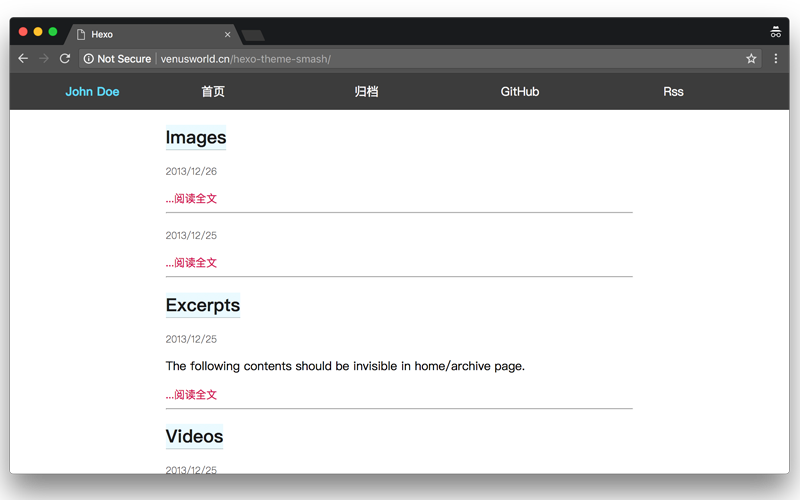Click 阅读全文 under the Images post
Viewport: 800px width, 500px height.
[192, 199]
